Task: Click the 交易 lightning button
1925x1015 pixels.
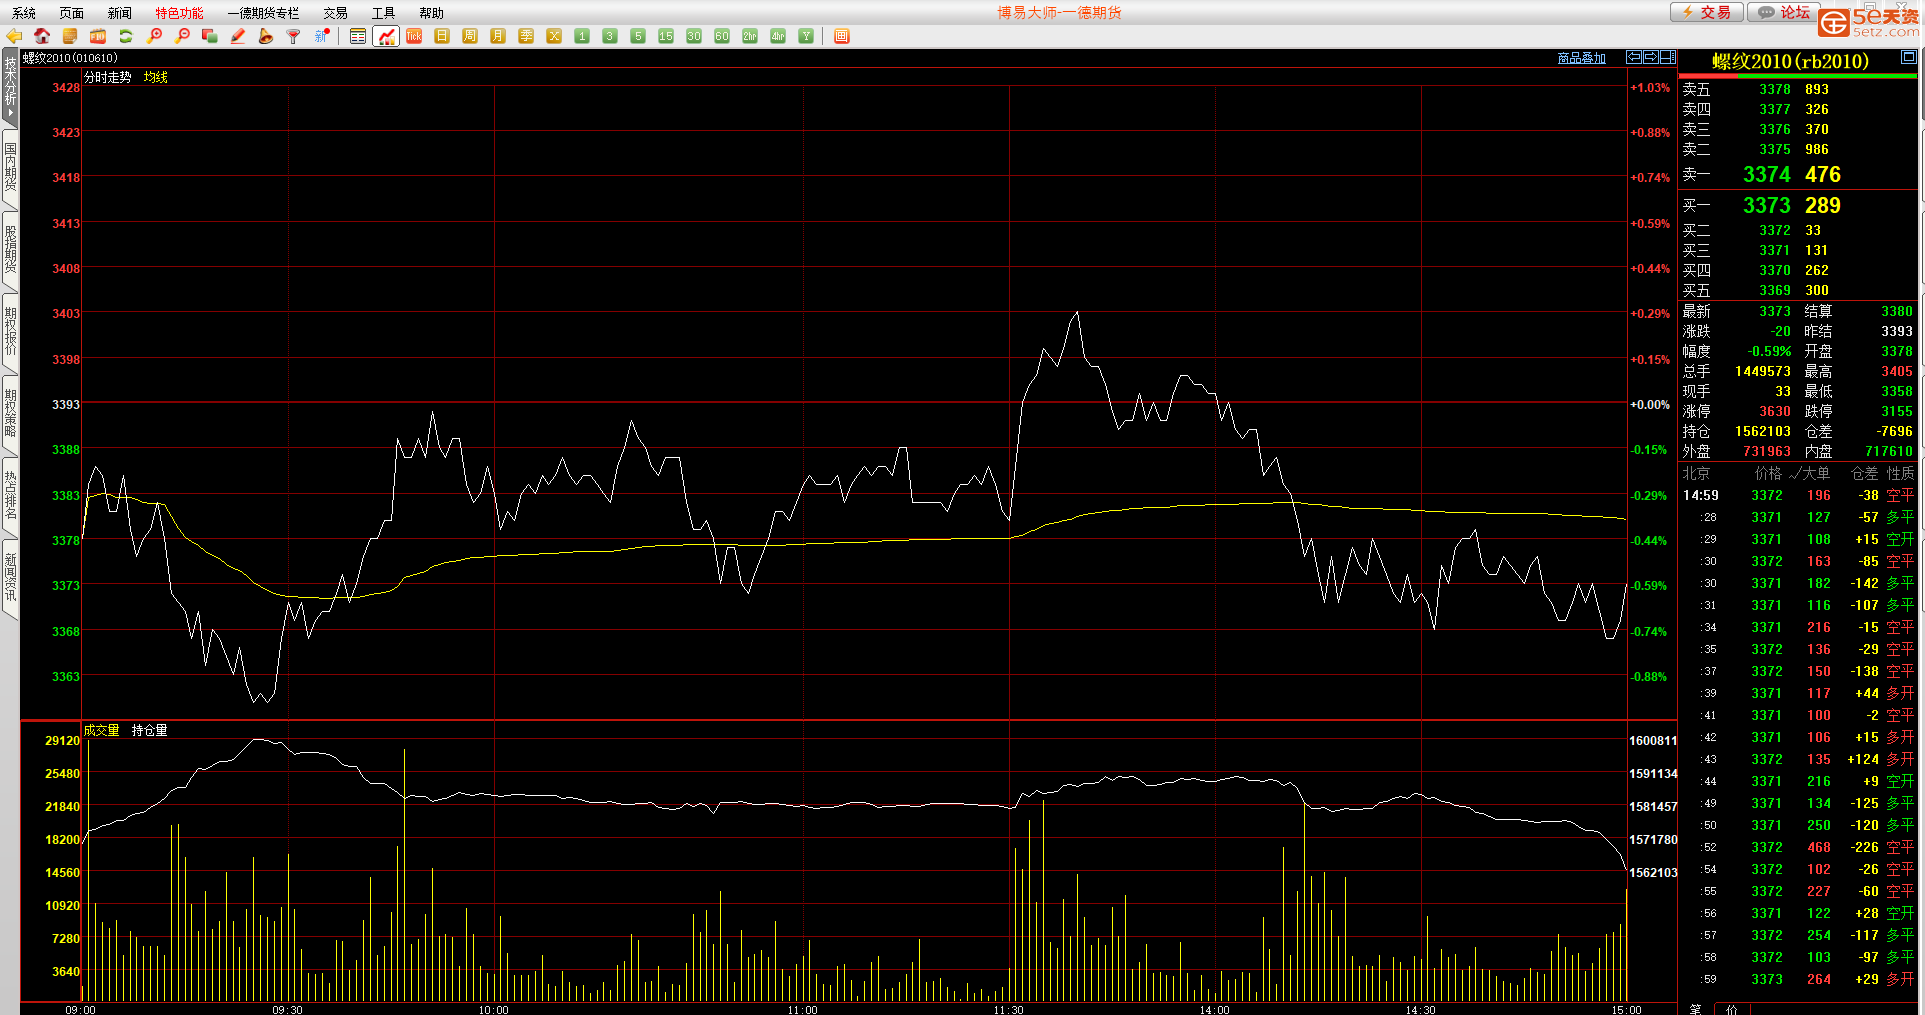Action: 1707,12
